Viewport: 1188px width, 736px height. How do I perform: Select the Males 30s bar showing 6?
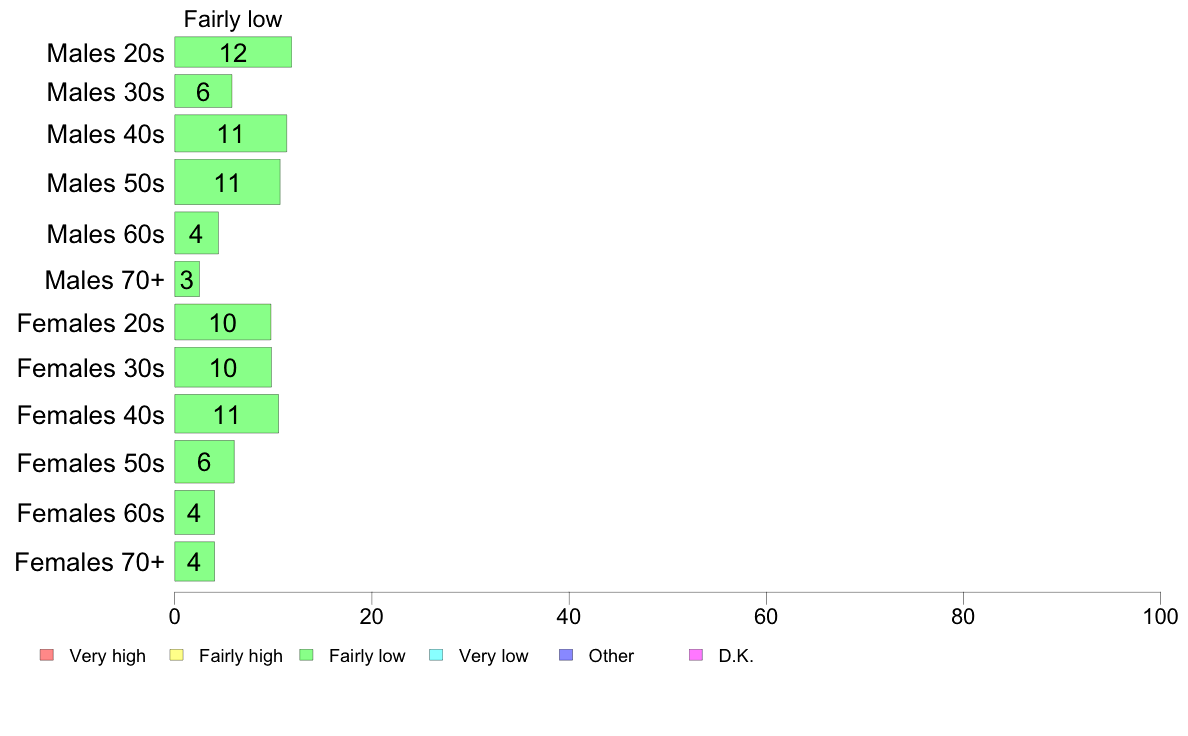[x=203, y=92]
